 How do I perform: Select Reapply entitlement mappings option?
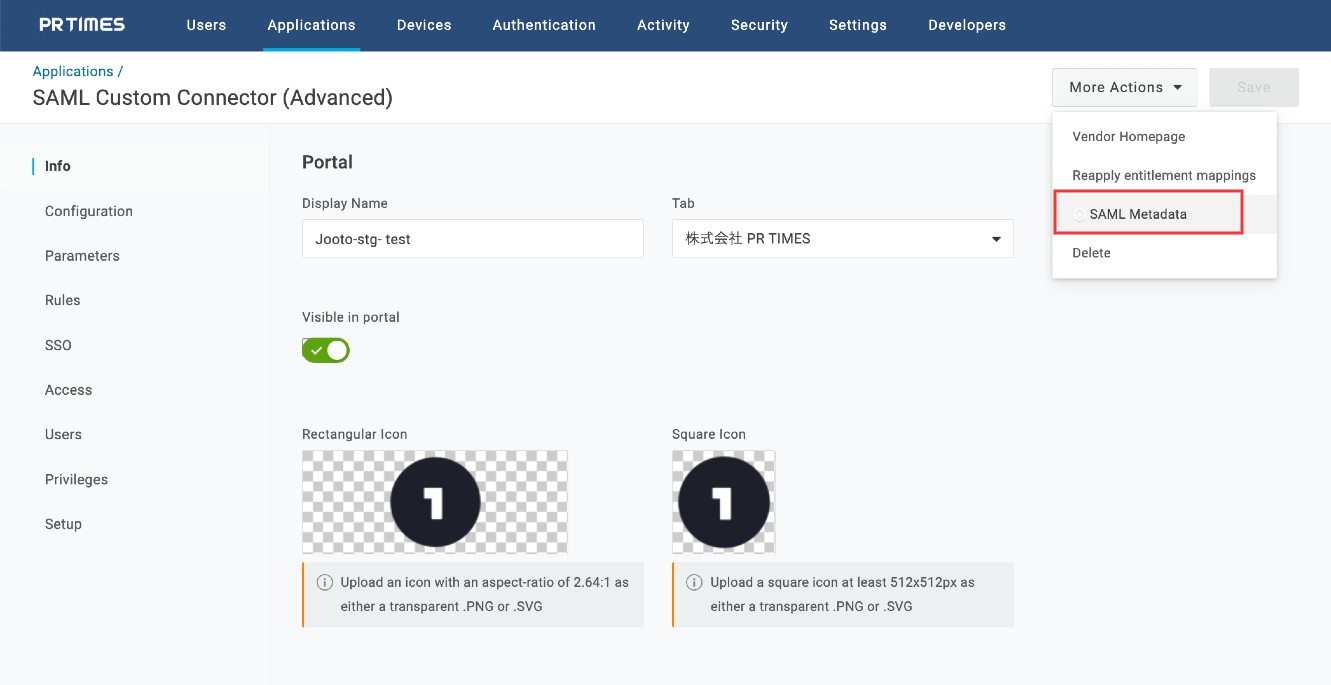(1163, 176)
